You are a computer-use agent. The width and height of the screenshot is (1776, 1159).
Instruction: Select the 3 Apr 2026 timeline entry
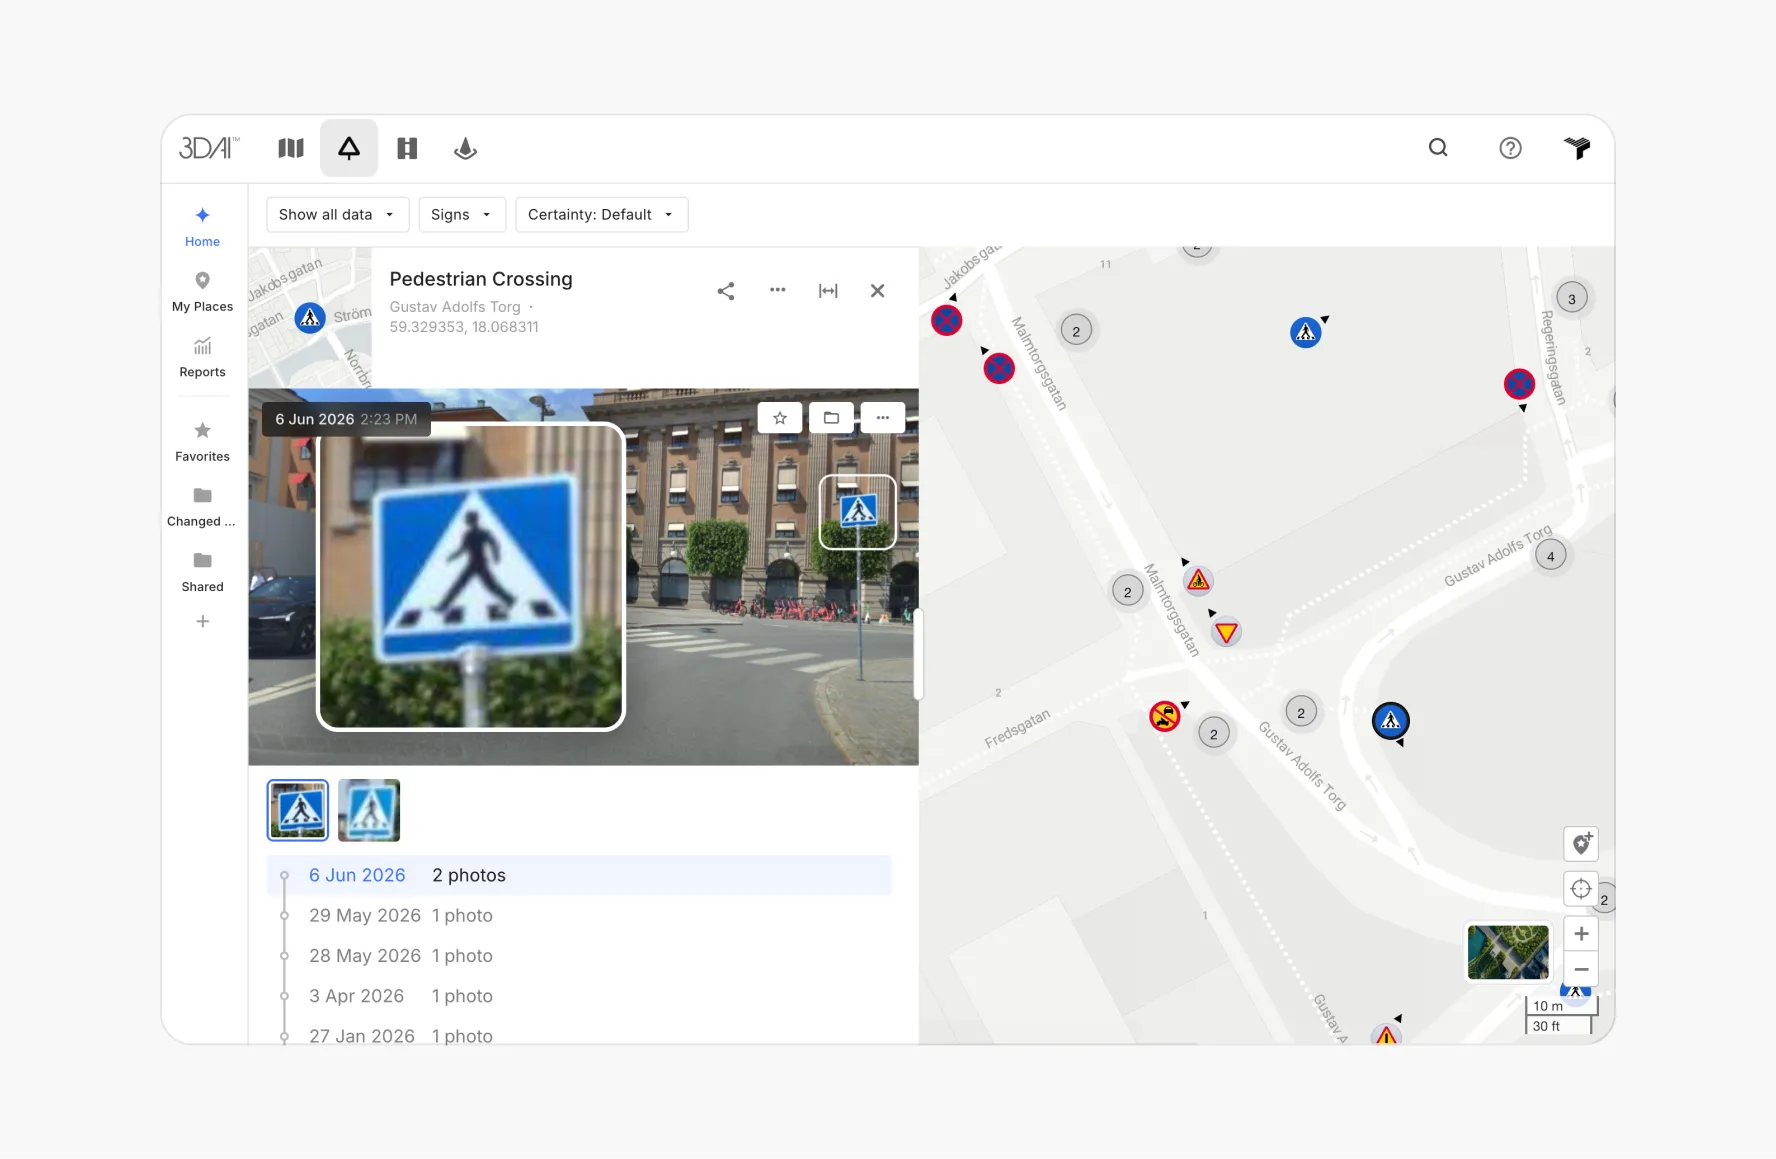[x=579, y=996]
